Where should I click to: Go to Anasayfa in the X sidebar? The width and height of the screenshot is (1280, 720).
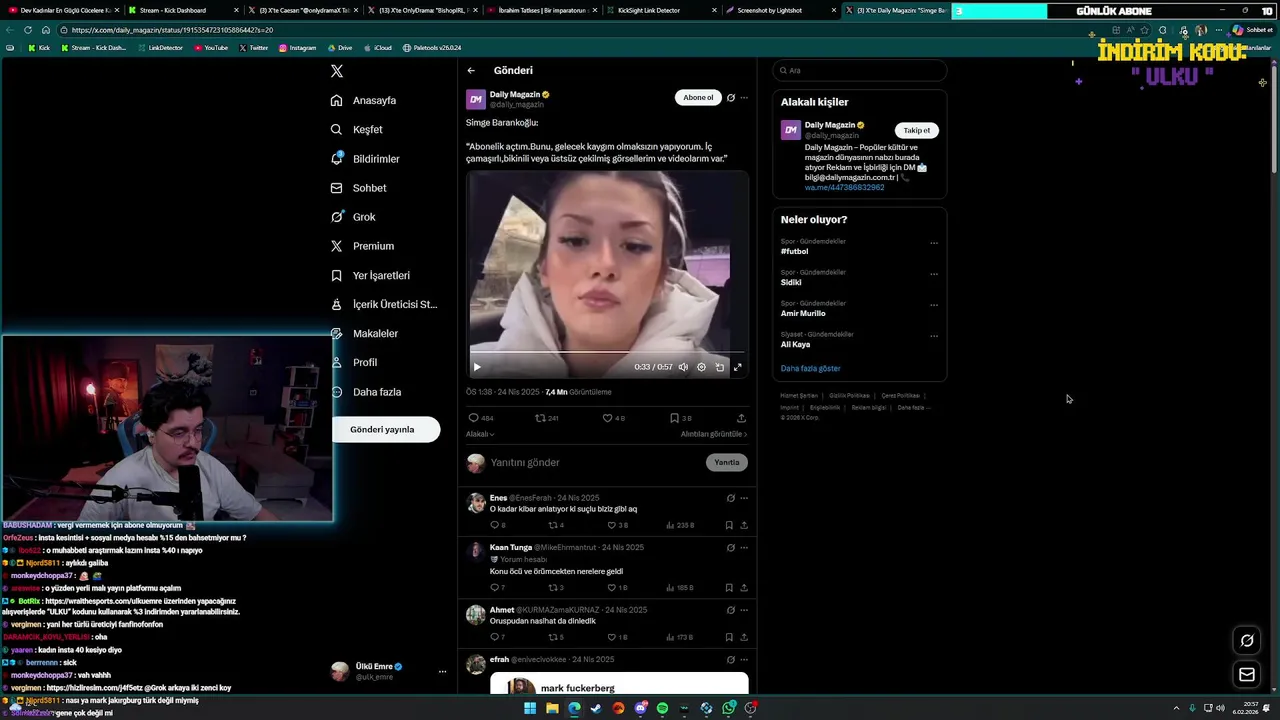pos(364,100)
